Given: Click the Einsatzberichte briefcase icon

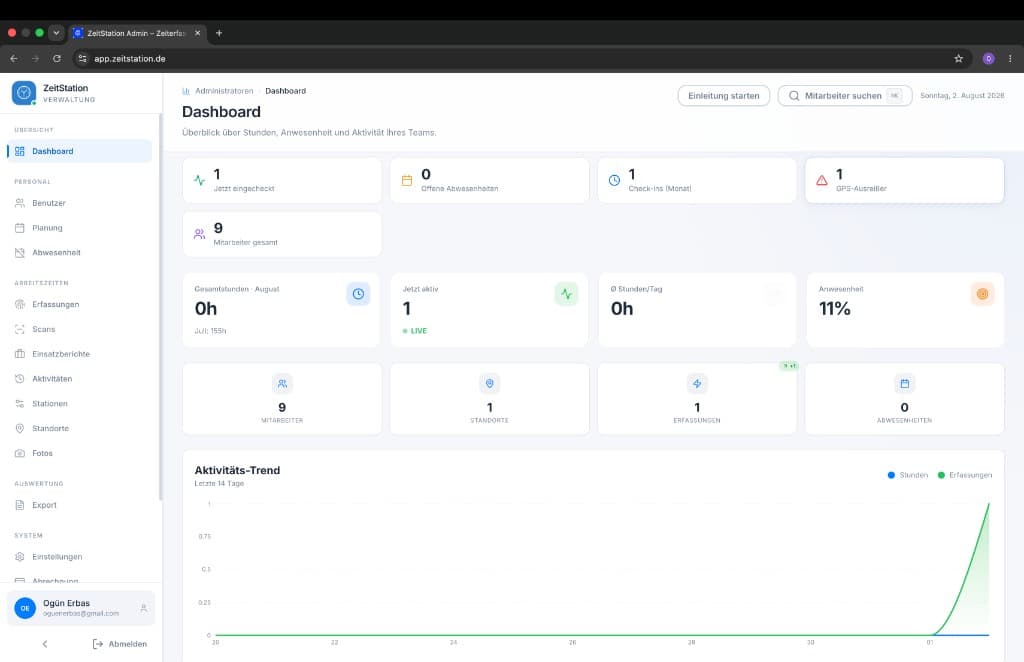Looking at the screenshot, I should coord(20,354).
